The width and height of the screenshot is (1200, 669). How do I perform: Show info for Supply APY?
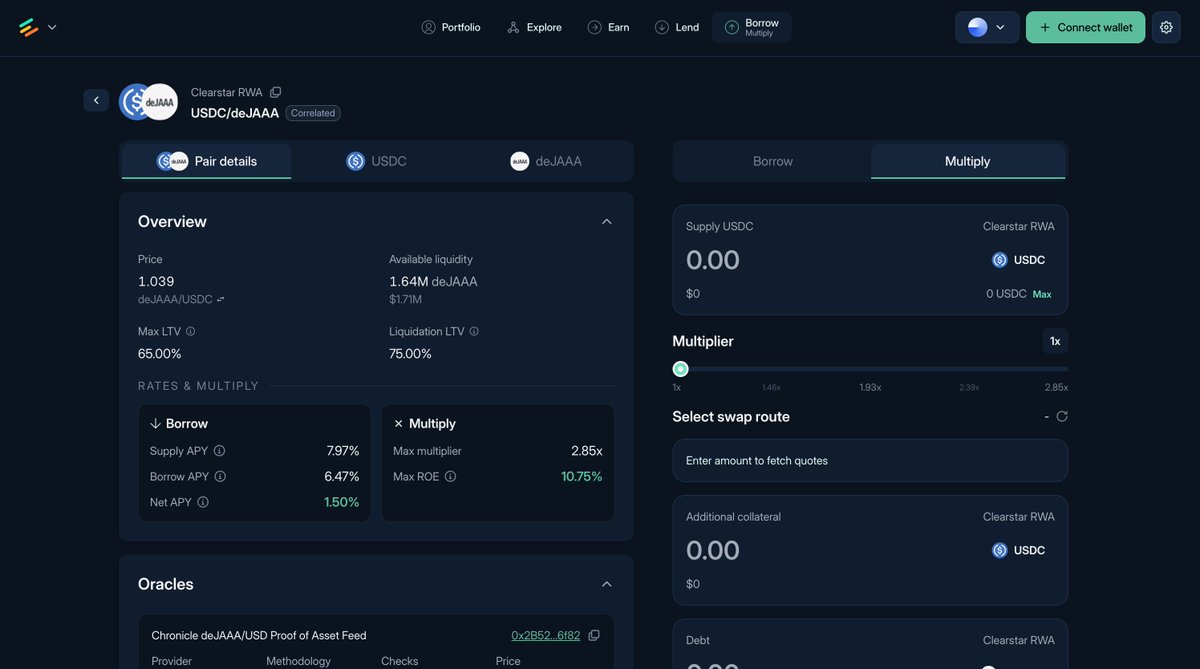coord(219,451)
